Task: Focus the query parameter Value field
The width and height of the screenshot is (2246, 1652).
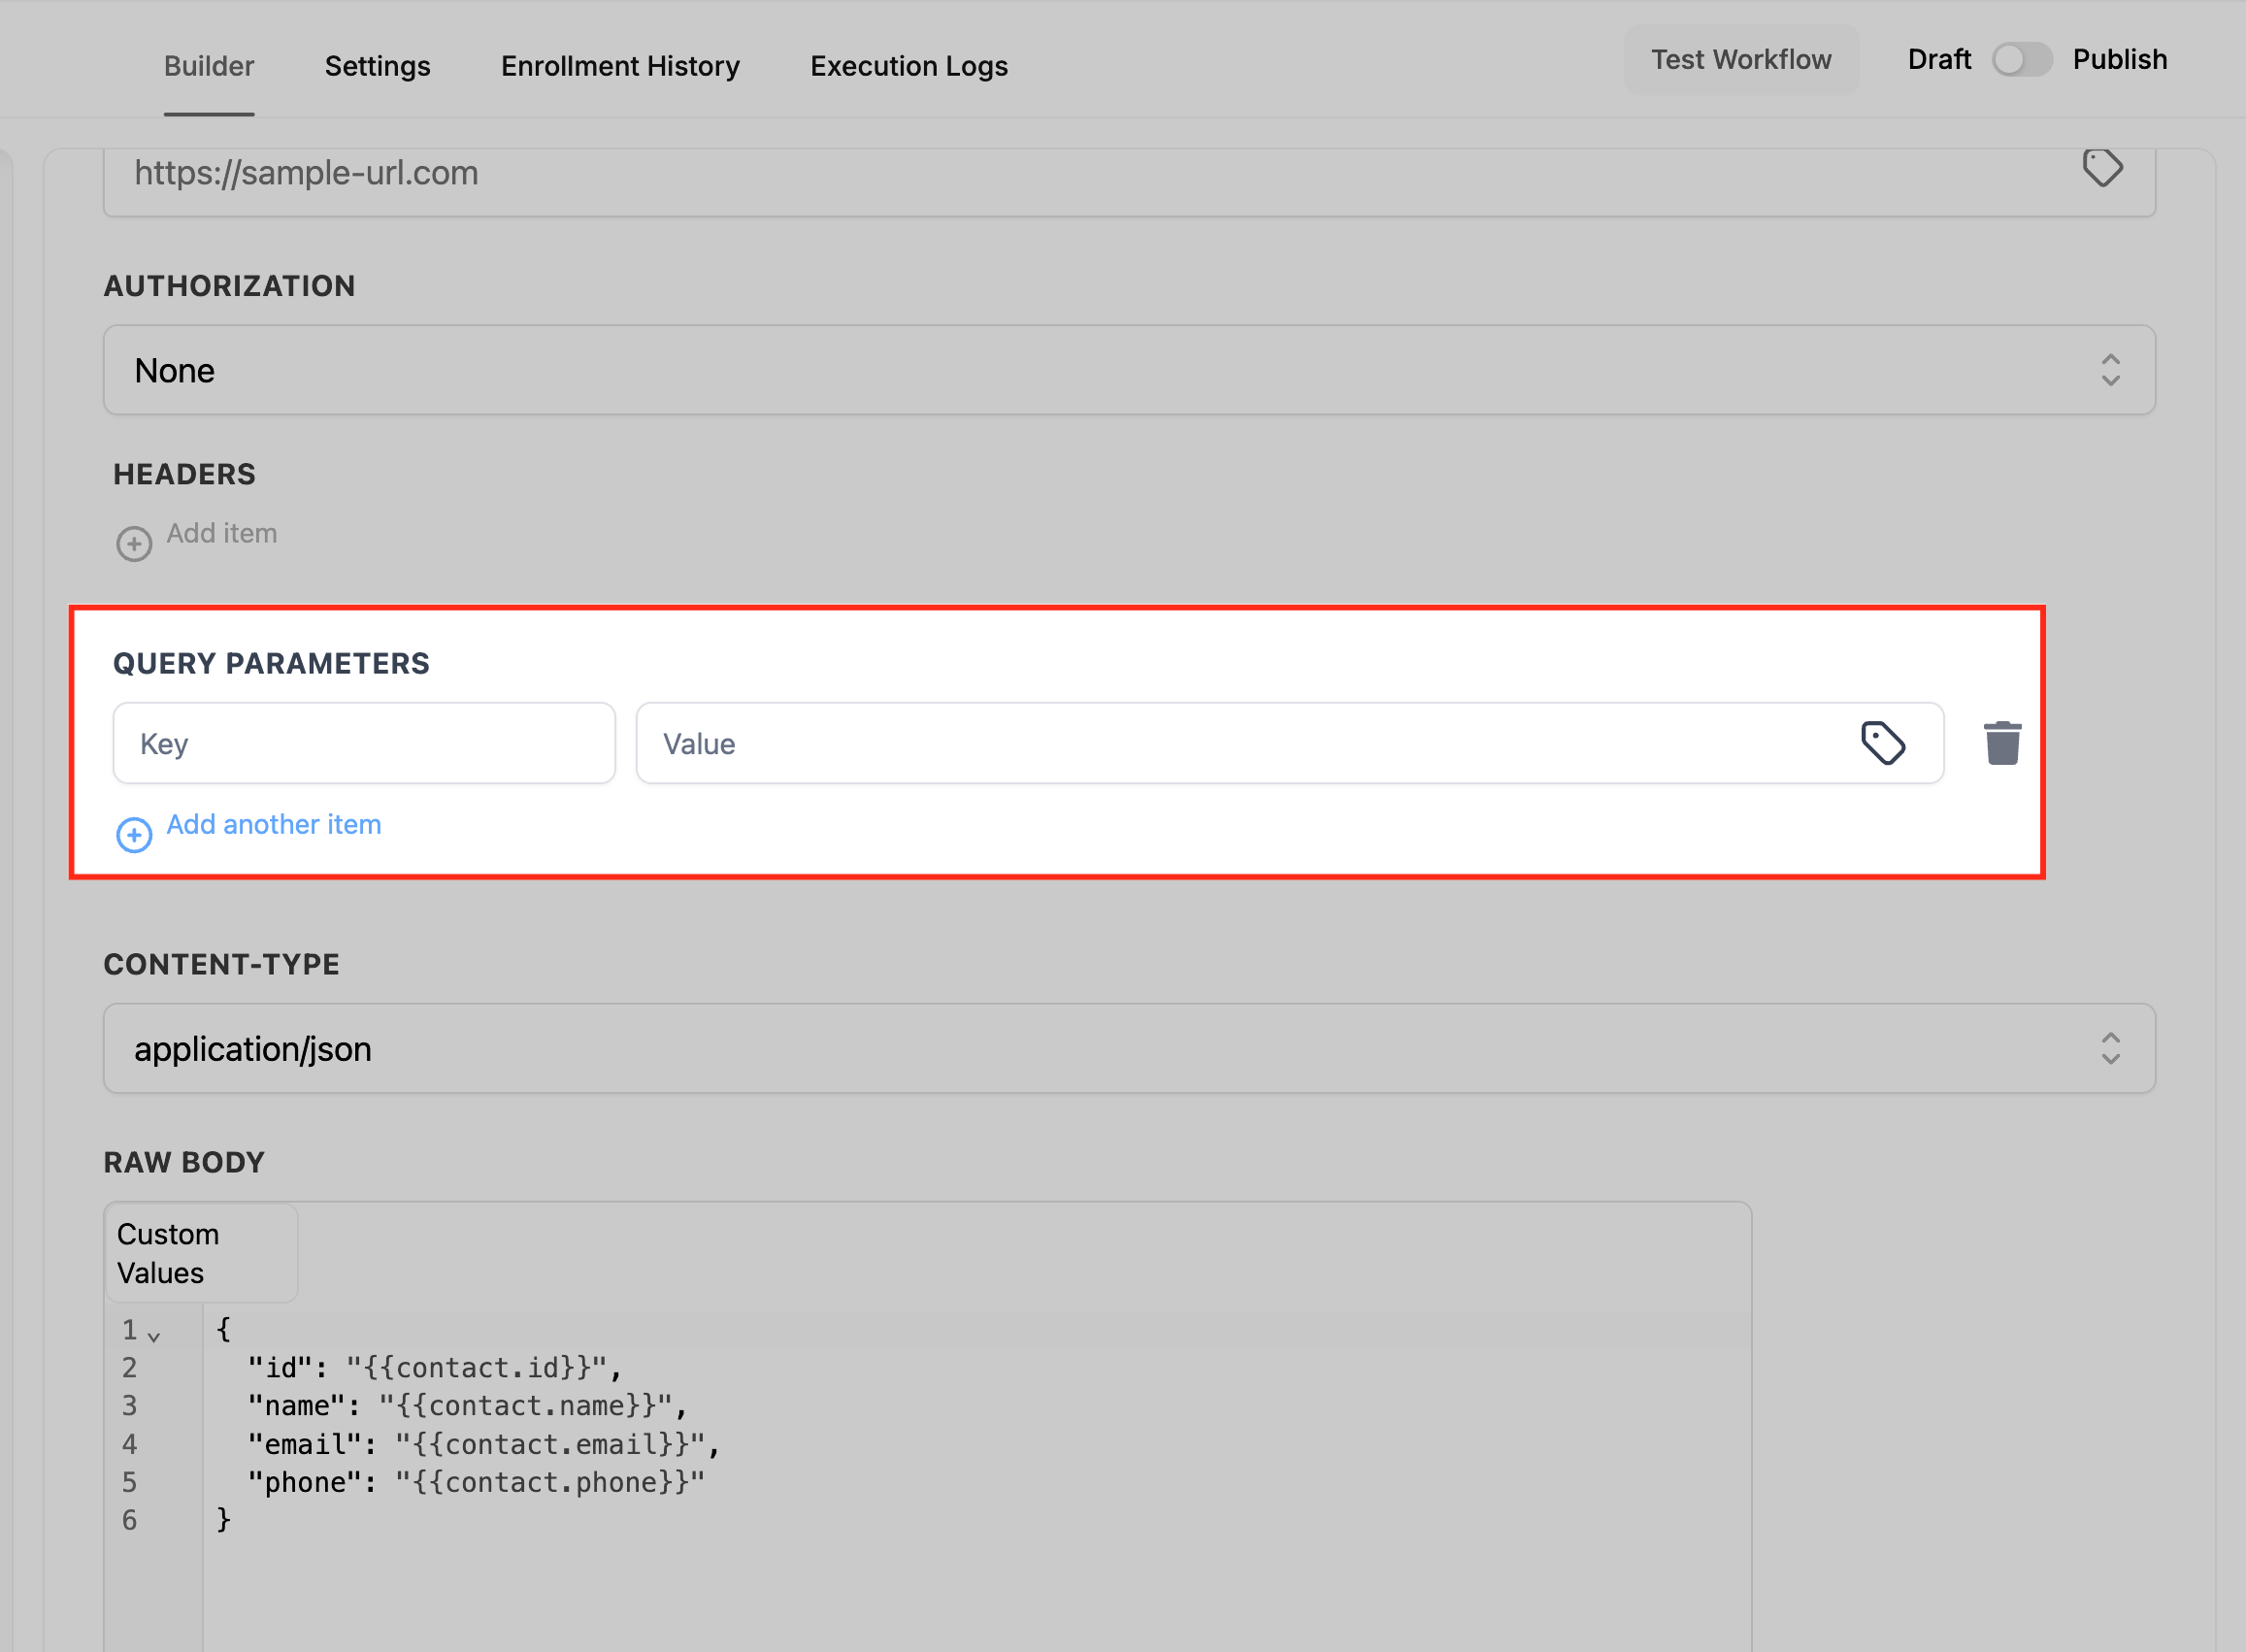Action: pos(1240,743)
